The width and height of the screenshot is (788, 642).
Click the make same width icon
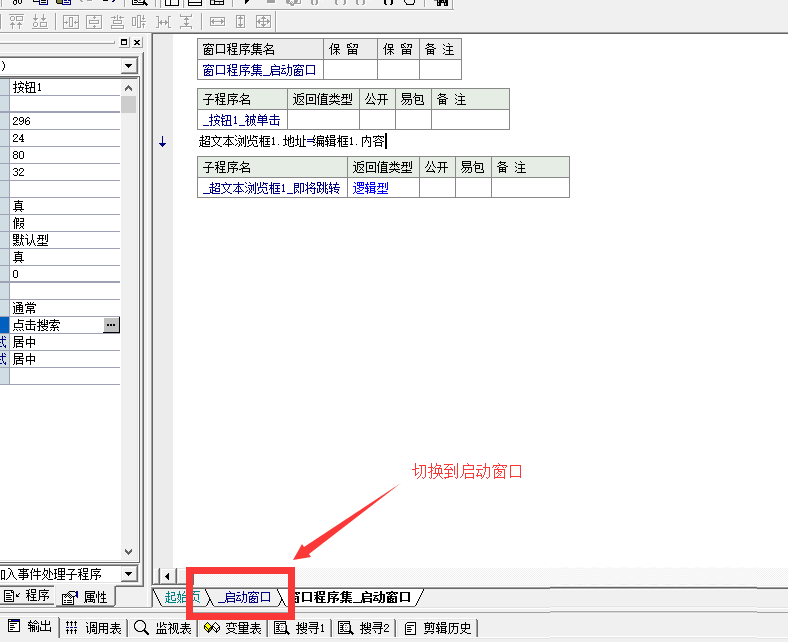(x=217, y=22)
